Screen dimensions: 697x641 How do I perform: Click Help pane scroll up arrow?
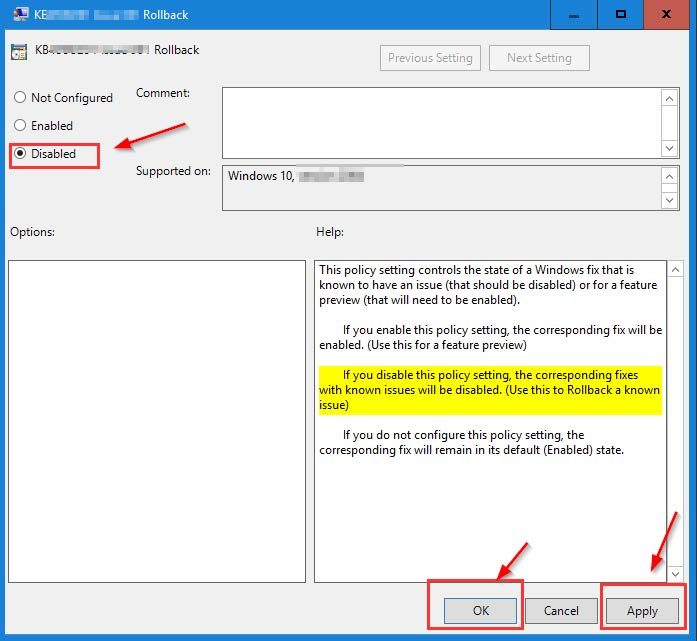(675, 269)
